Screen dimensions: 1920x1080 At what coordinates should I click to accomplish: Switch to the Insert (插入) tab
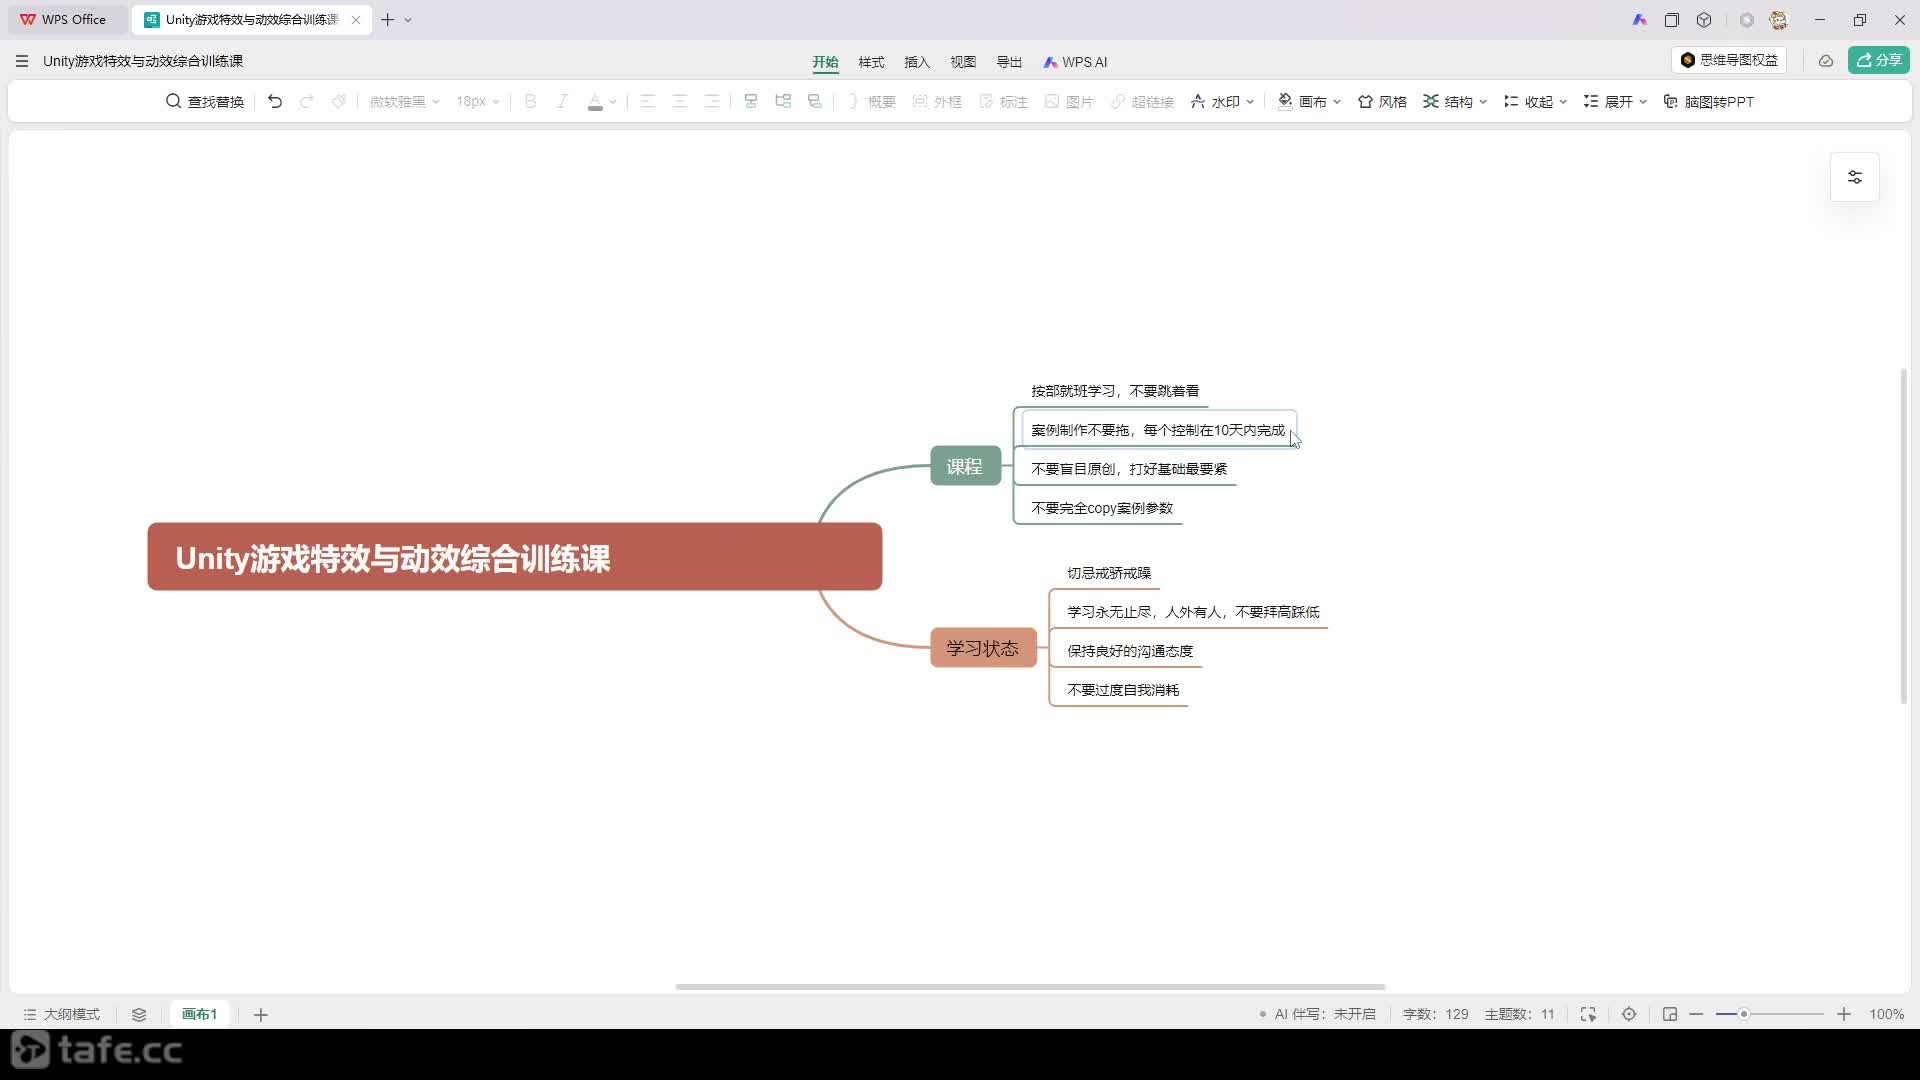pos(917,62)
